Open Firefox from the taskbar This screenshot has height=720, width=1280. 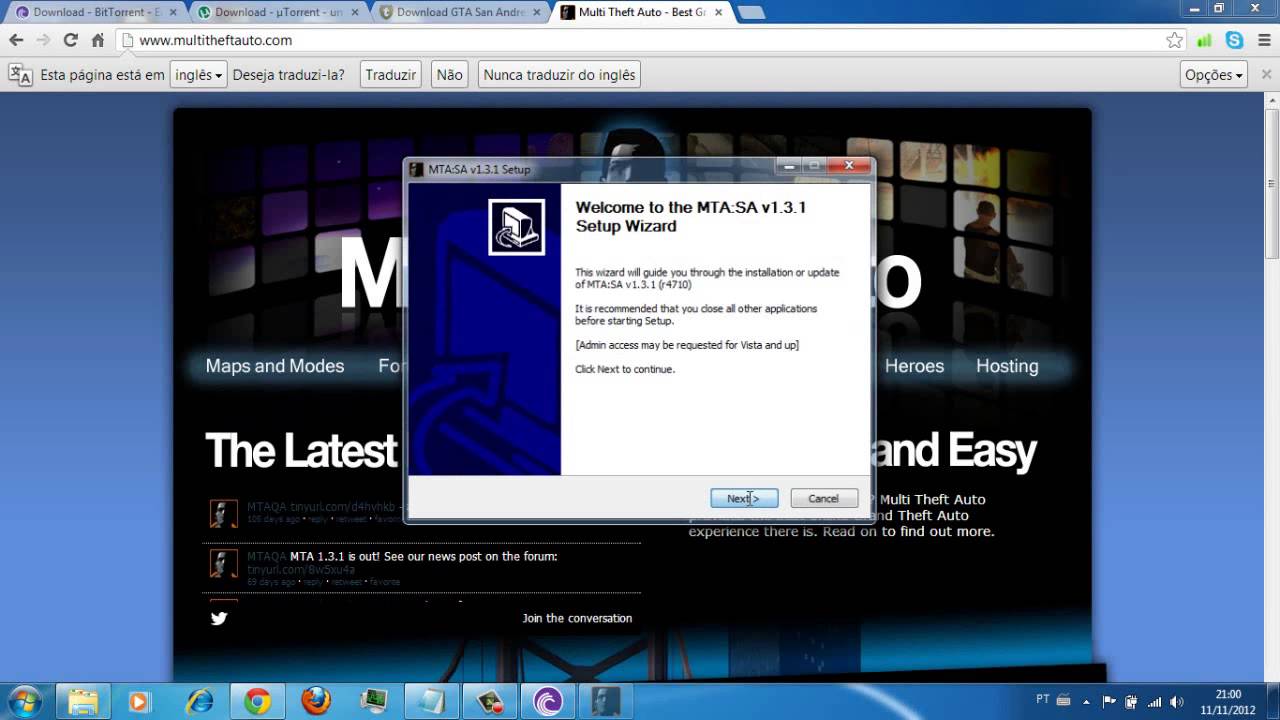click(316, 701)
